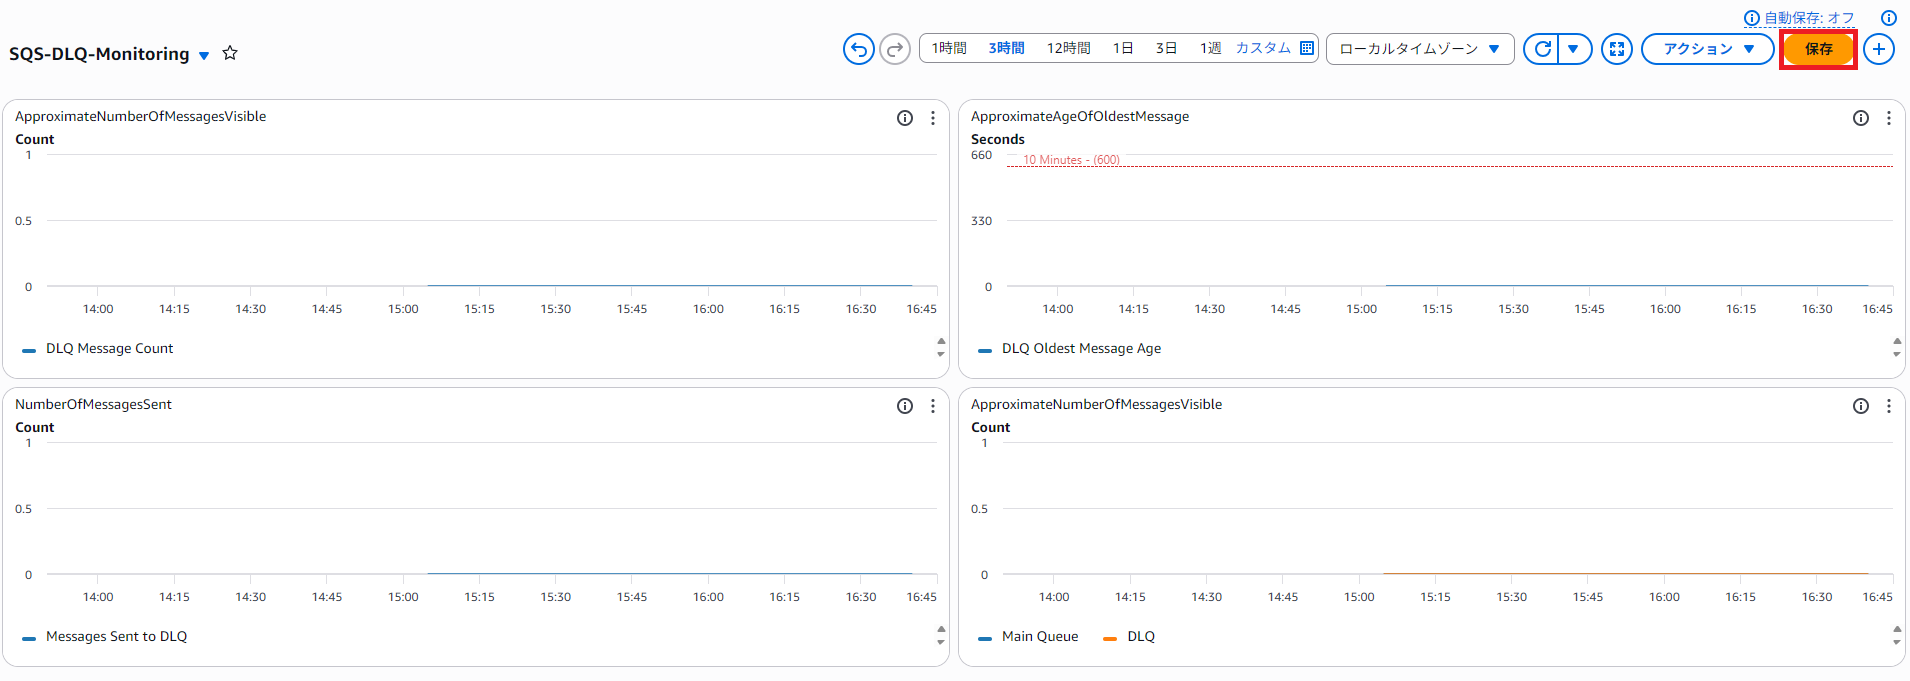Viewport: 1910px width, 681px height.
Task: Select the 1週 time range
Action: (x=1210, y=48)
